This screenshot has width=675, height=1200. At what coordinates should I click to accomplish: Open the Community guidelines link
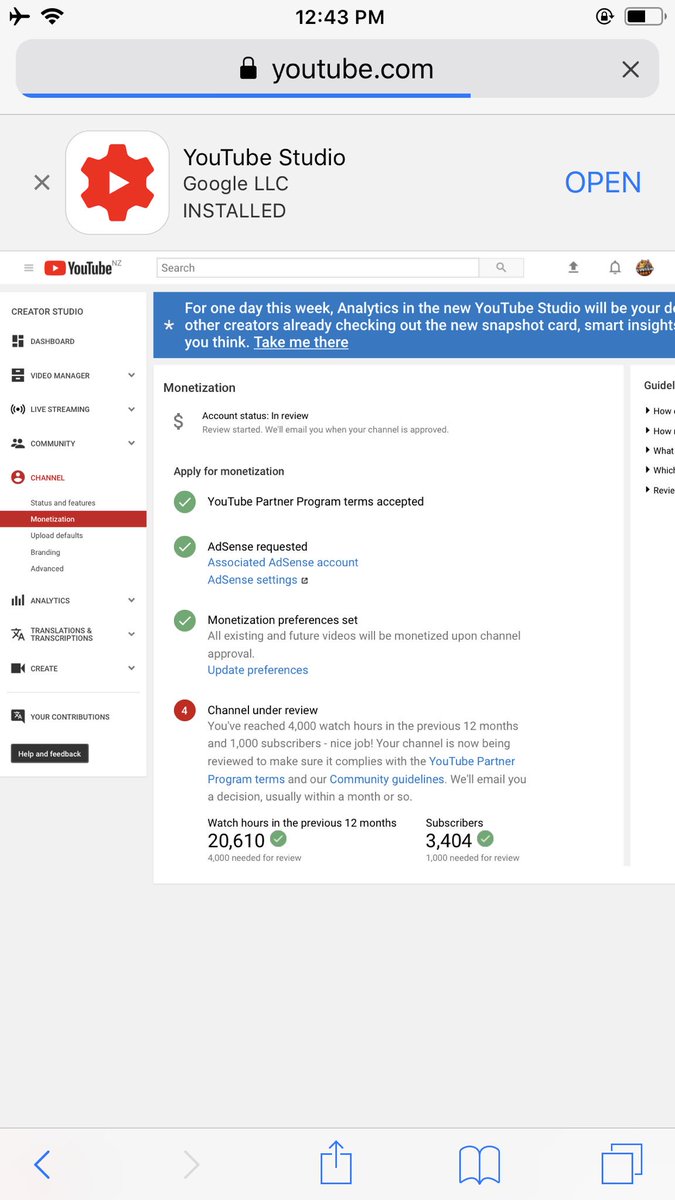point(387,779)
